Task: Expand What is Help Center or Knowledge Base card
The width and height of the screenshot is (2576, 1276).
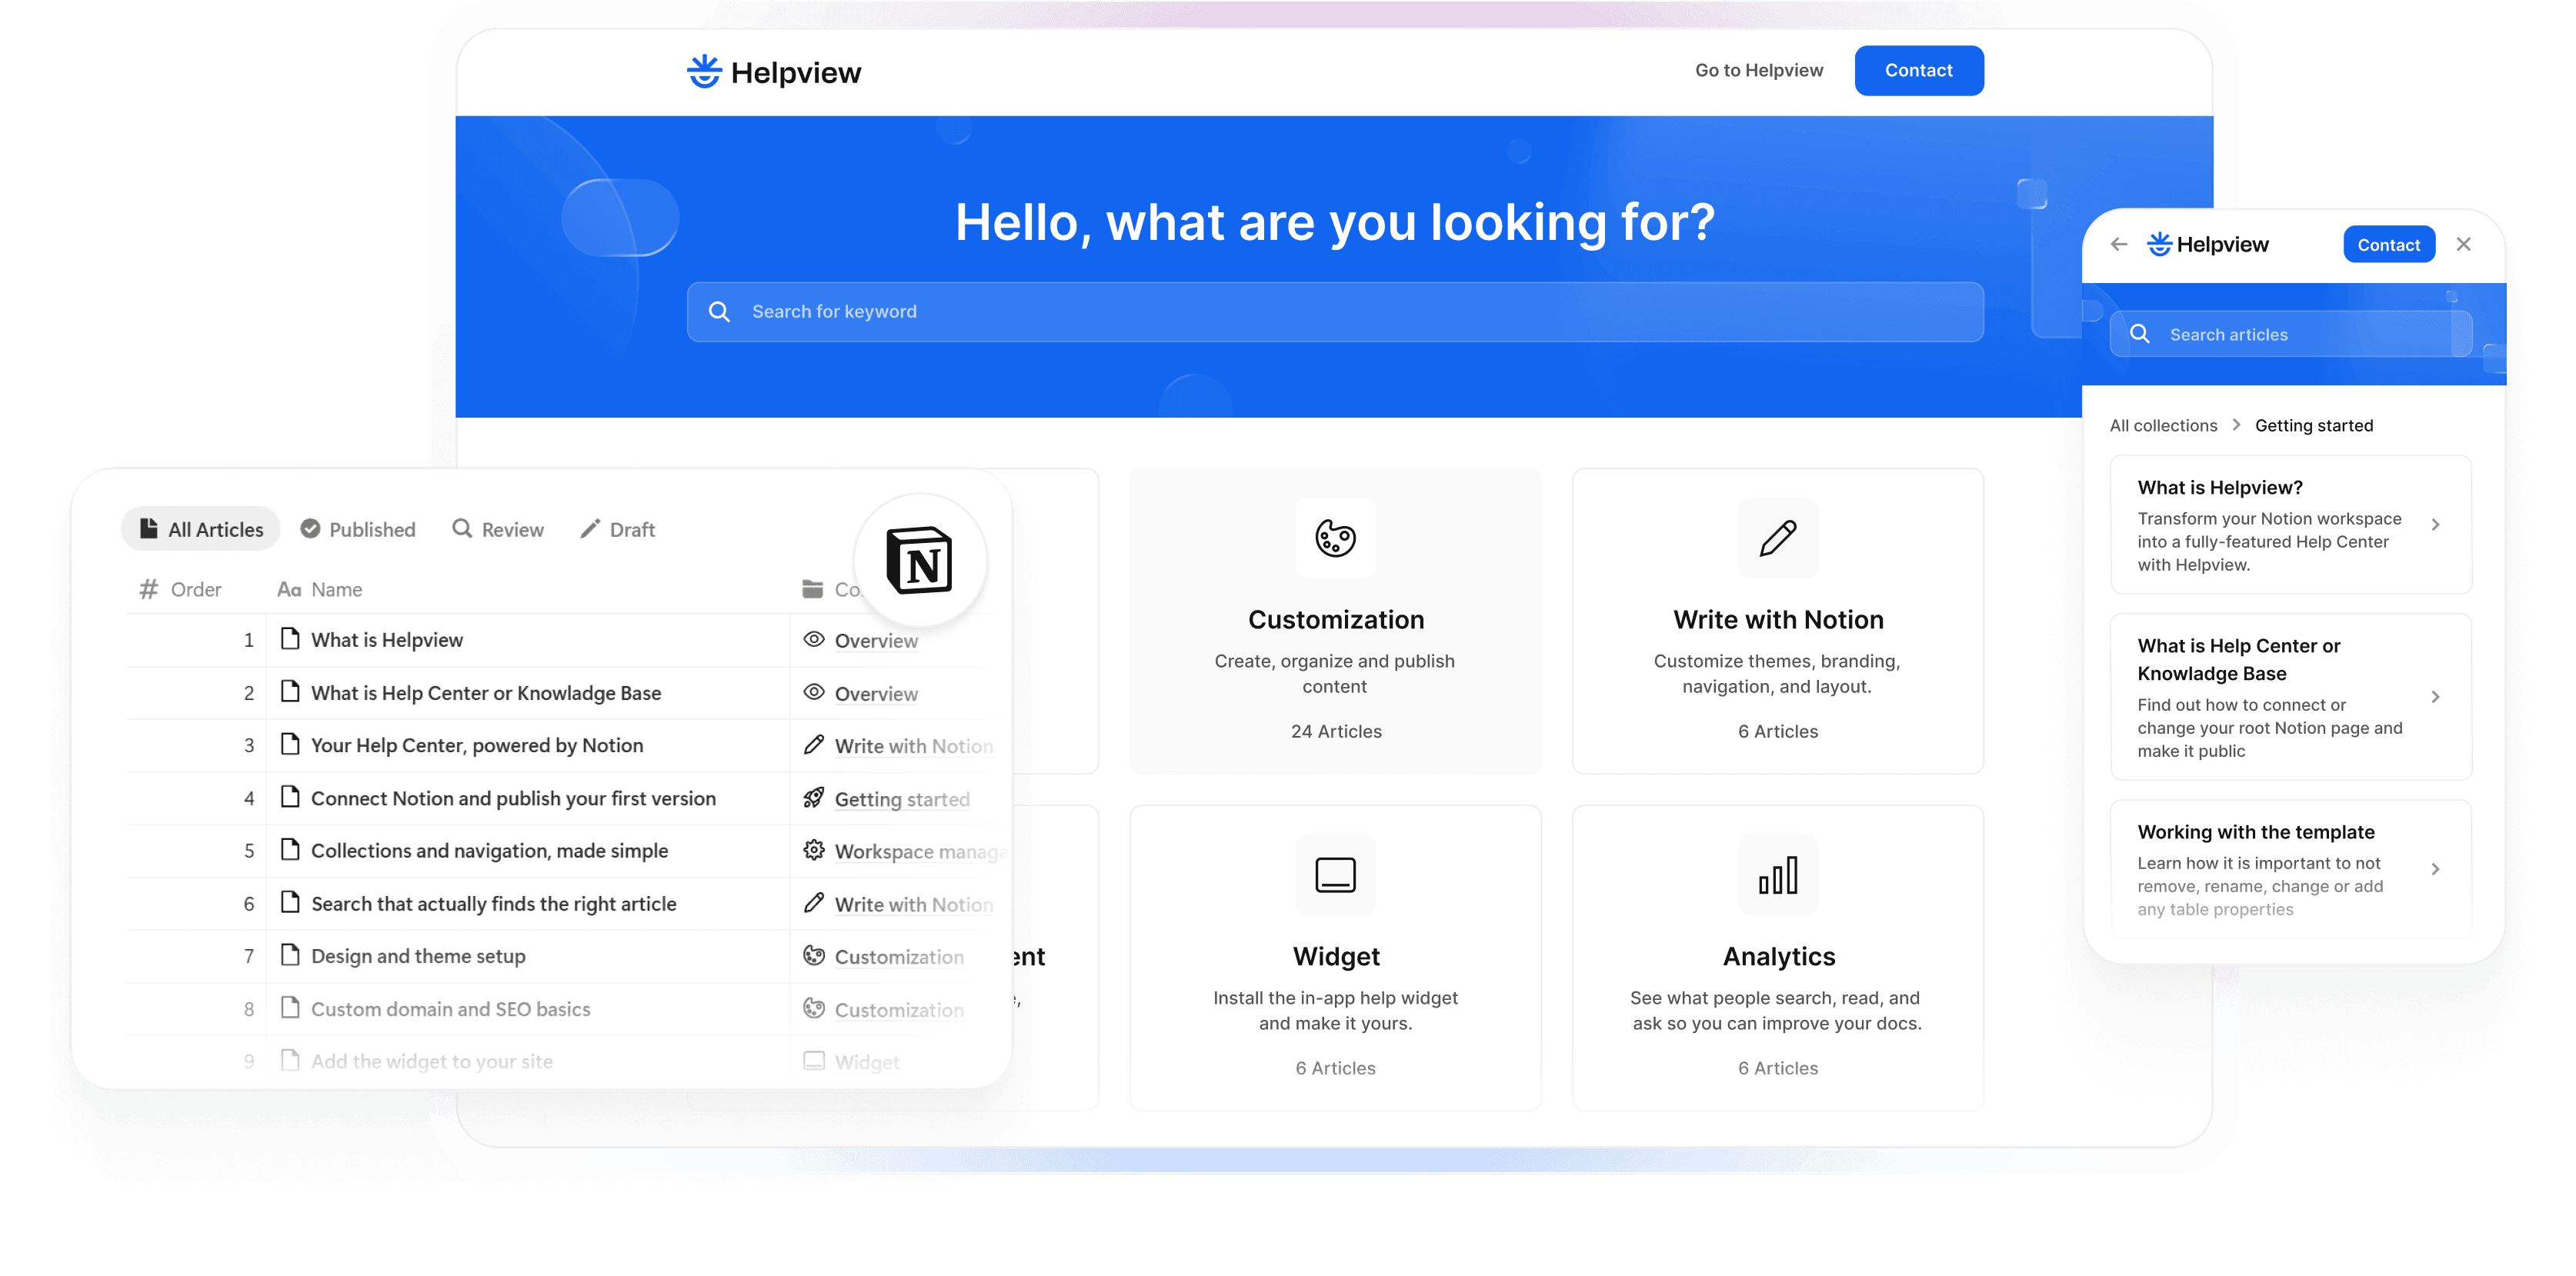Action: [2437, 697]
